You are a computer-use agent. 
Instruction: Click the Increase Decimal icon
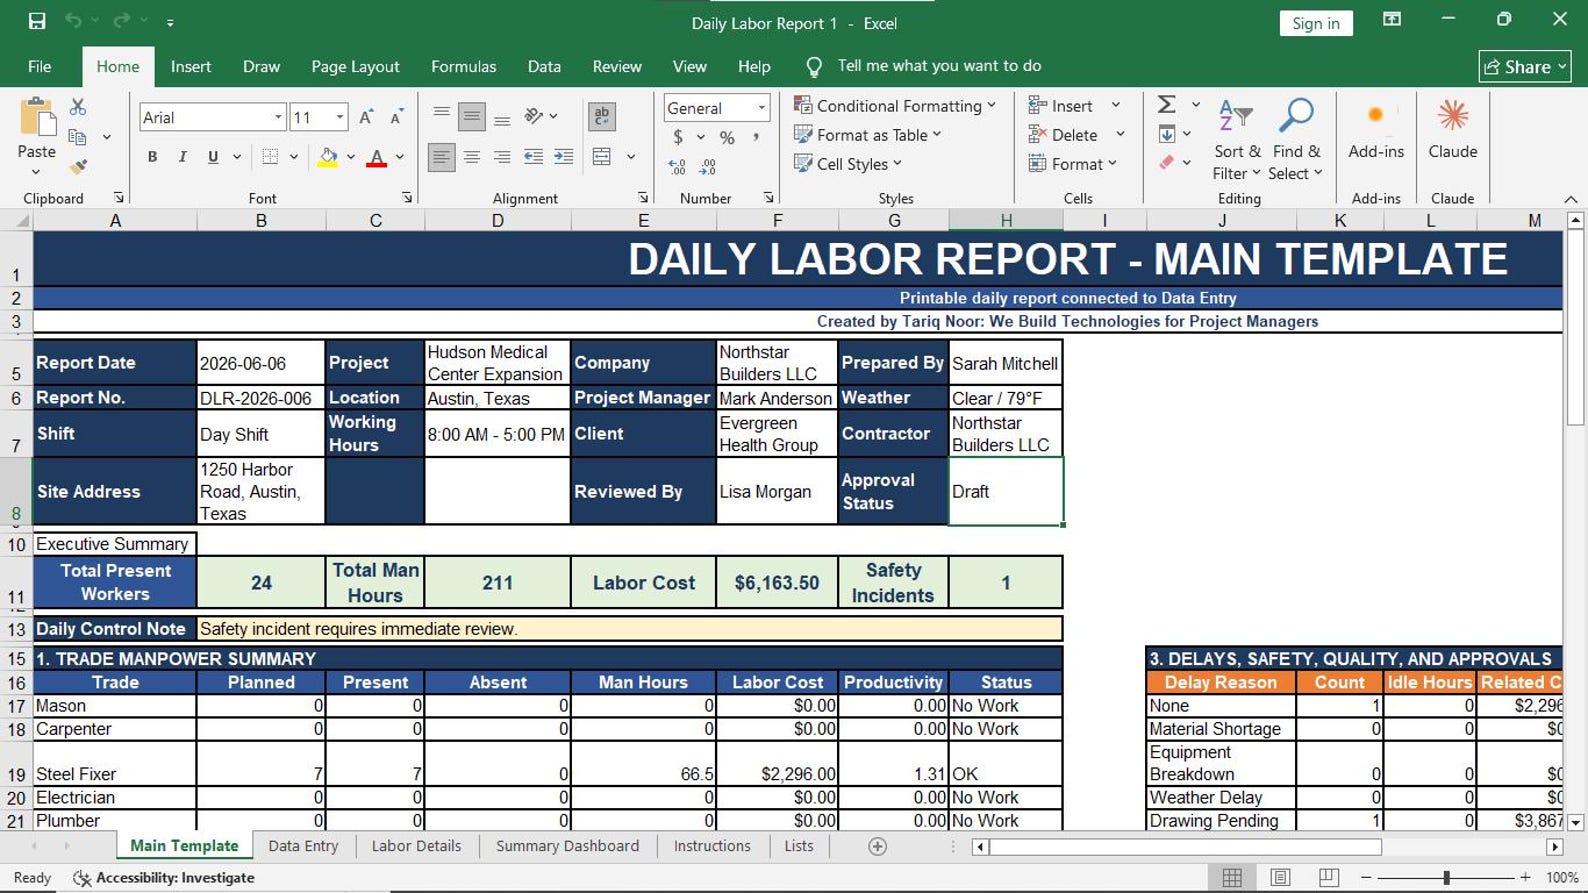pyautogui.click(x=677, y=167)
